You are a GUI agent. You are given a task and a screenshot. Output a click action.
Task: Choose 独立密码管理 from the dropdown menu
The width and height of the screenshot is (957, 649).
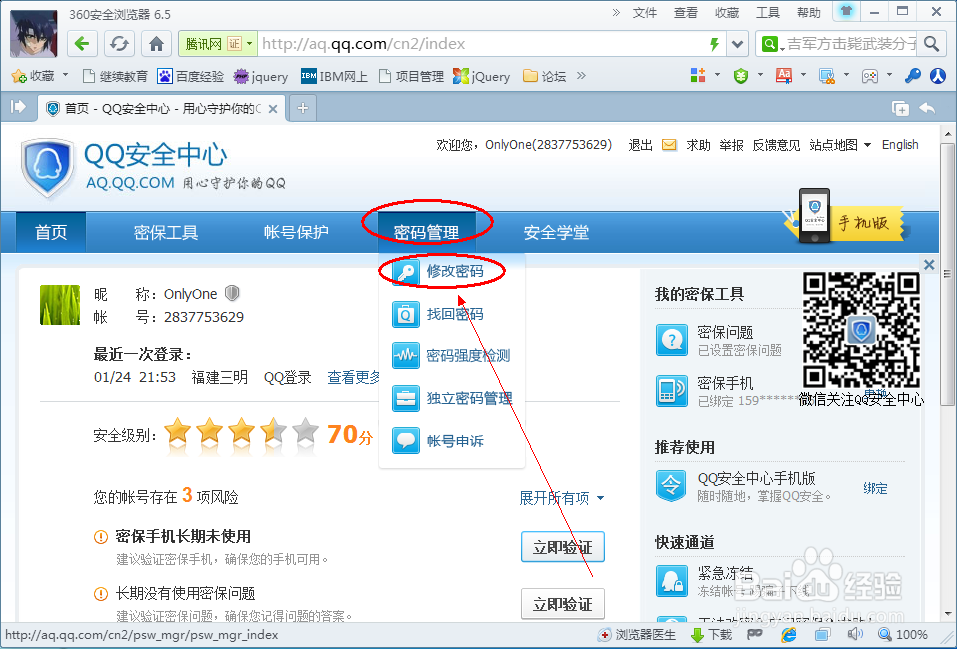click(x=452, y=398)
